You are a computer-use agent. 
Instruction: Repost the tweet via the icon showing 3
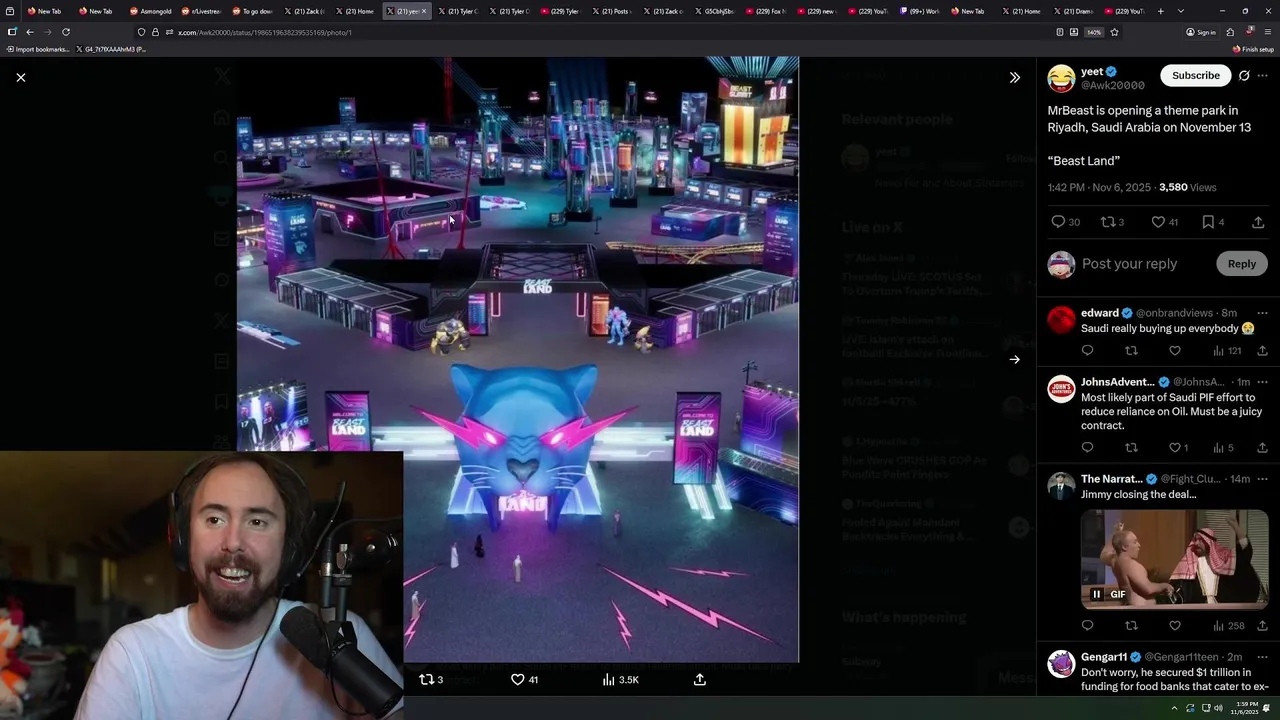click(x=1112, y=222)
